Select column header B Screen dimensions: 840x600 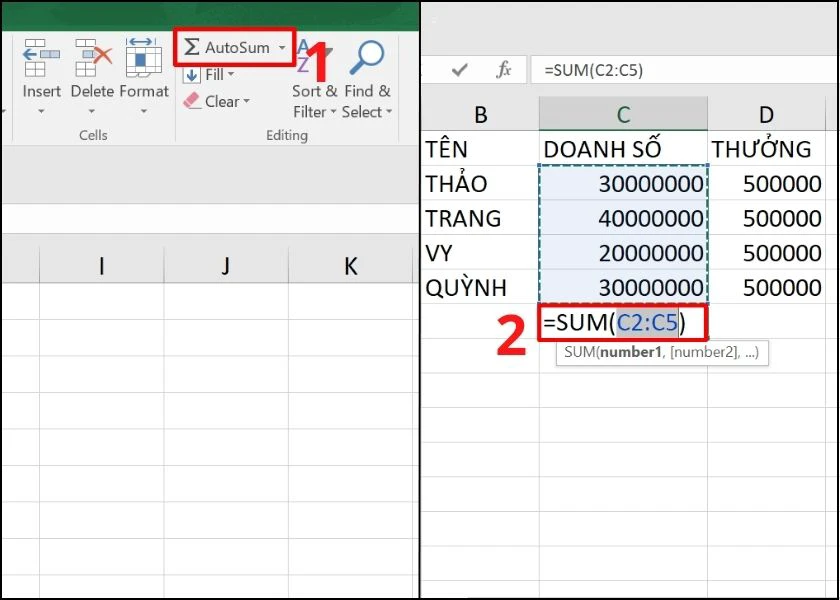(481, 114)
